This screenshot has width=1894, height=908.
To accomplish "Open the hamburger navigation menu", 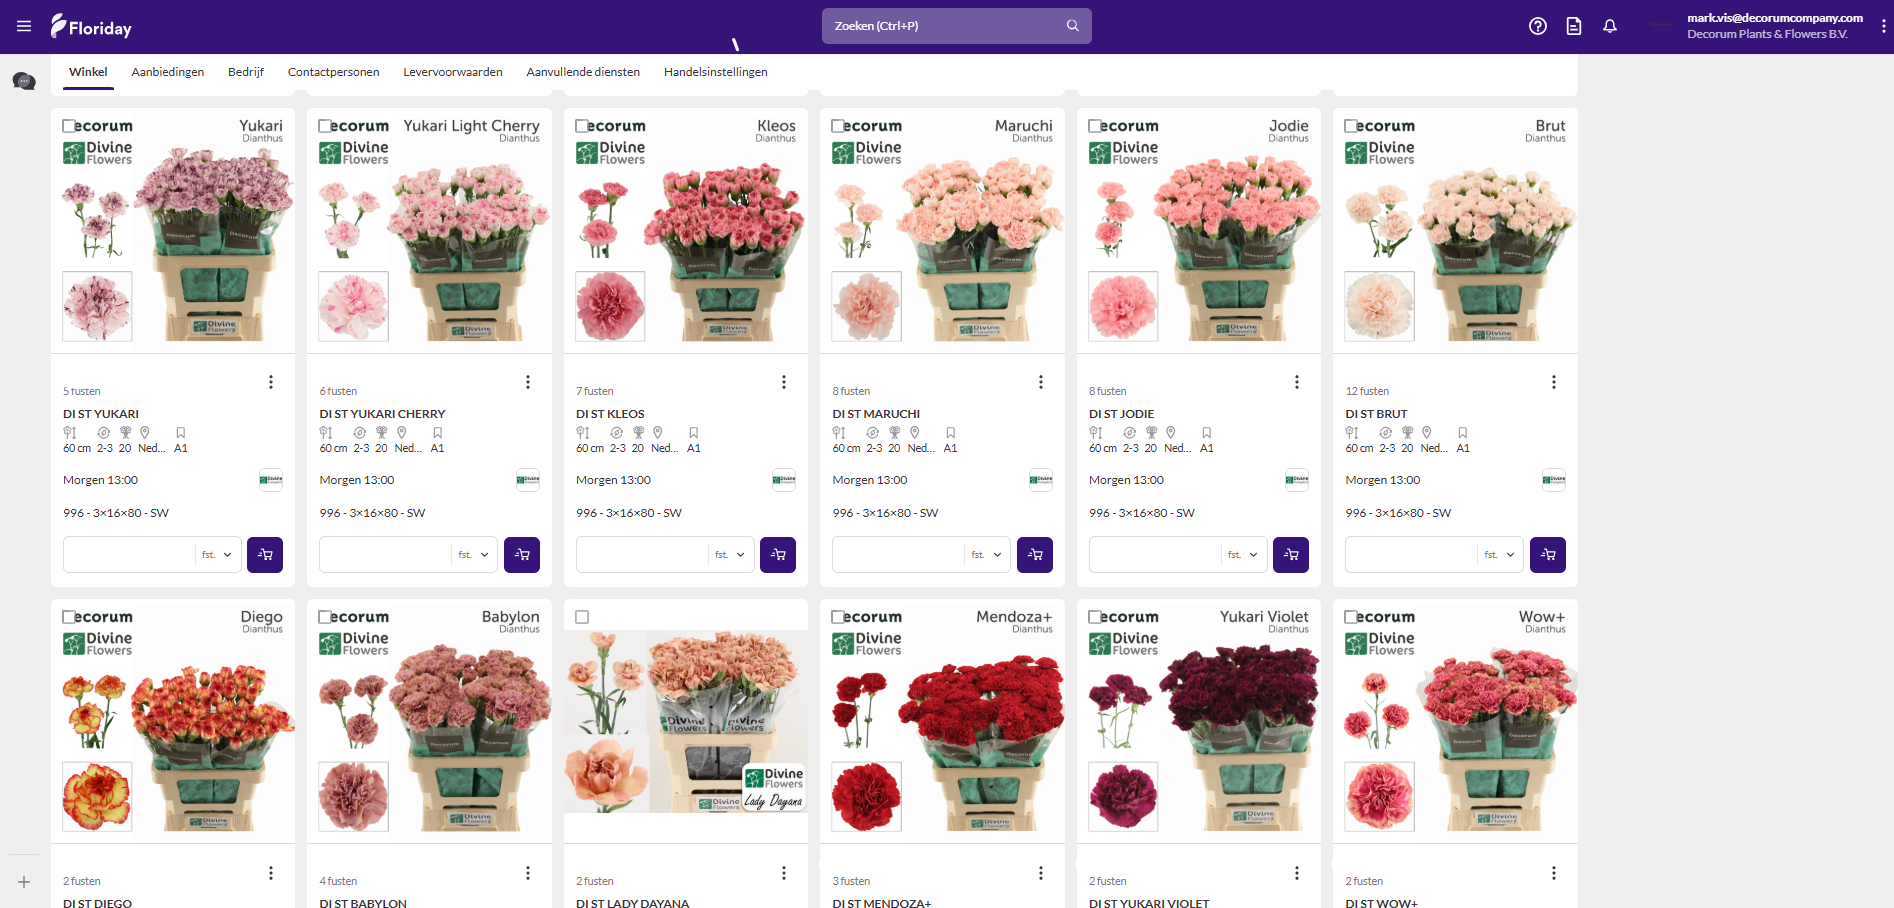I will click(x=24, y=26).
